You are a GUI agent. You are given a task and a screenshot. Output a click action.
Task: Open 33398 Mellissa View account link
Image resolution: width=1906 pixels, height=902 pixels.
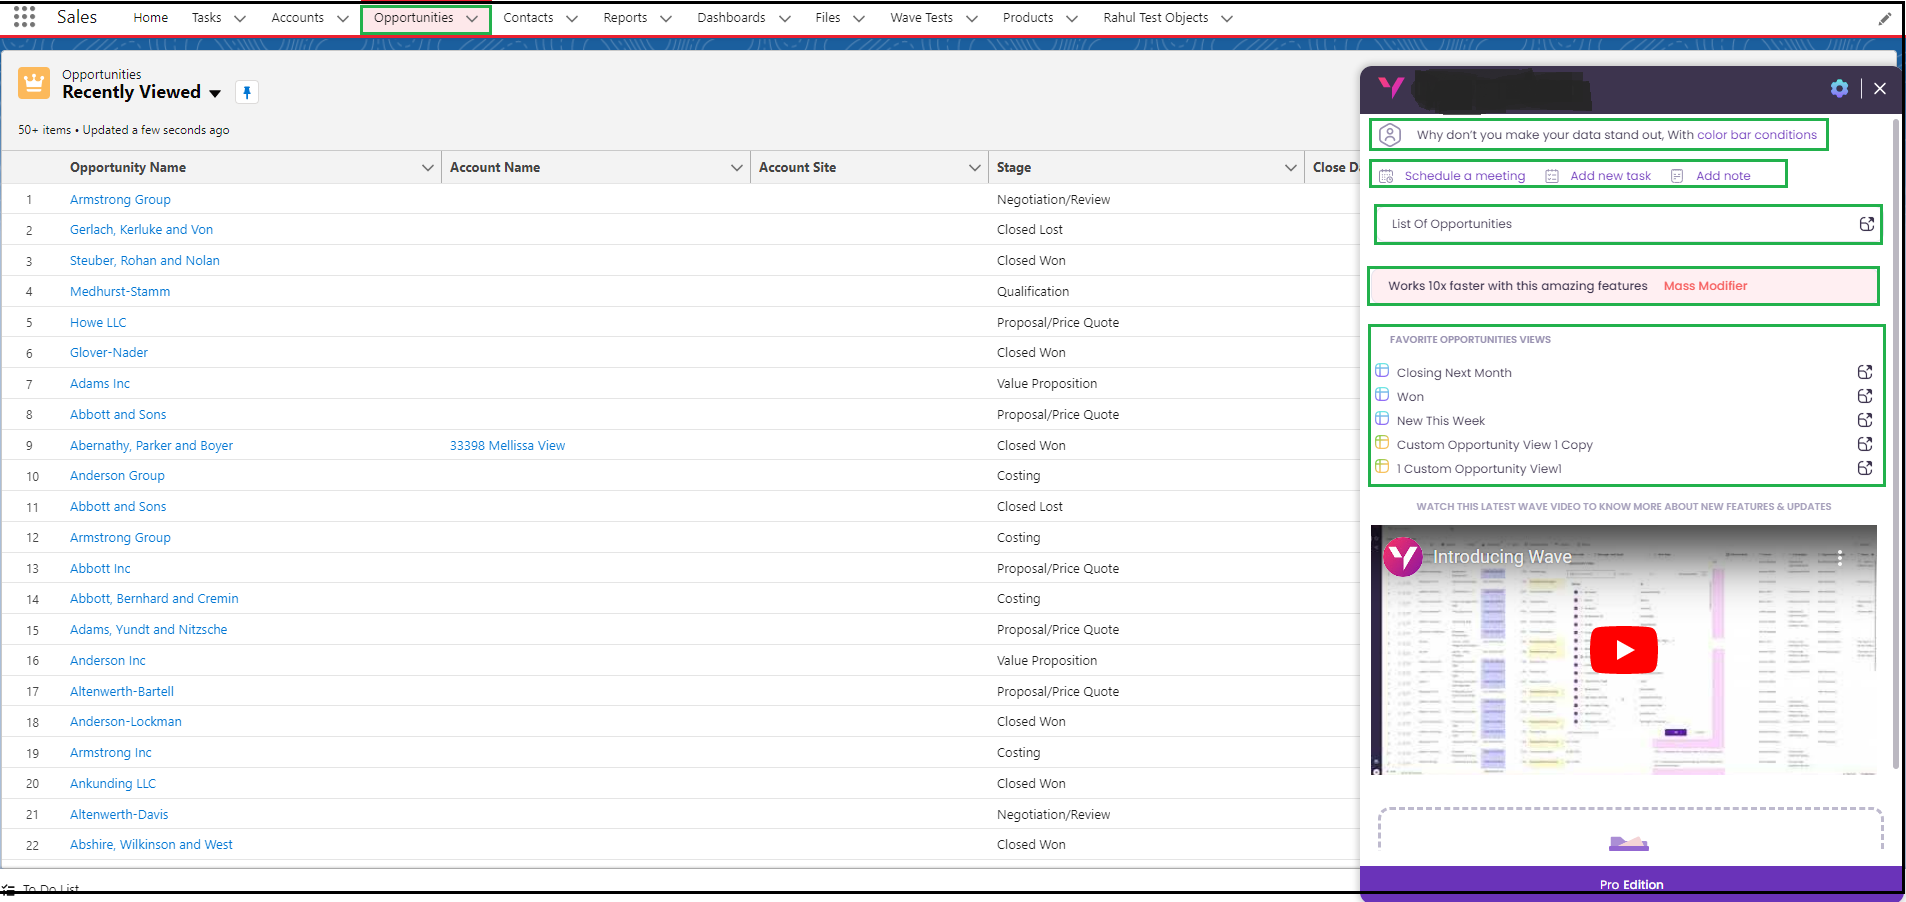pos(507,446)
